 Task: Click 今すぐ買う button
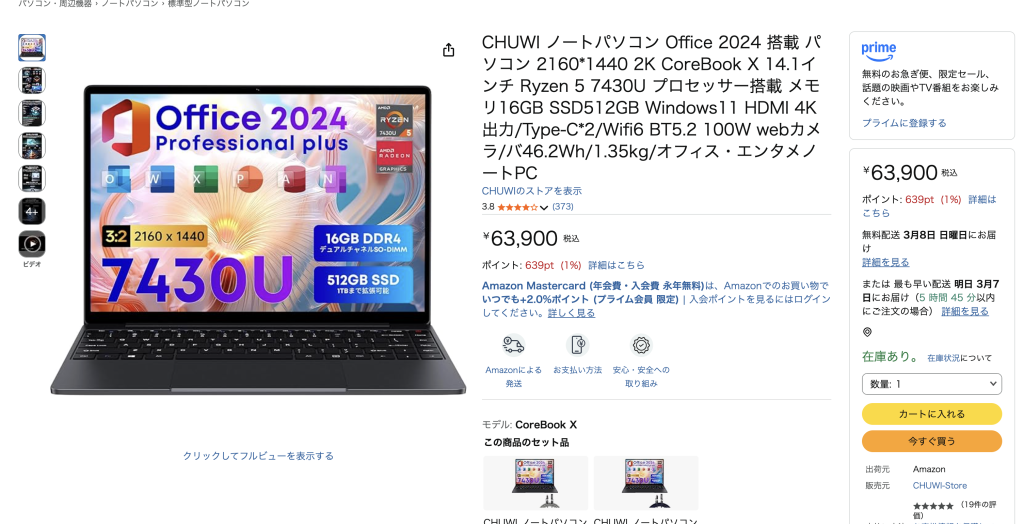pos(932,441)
